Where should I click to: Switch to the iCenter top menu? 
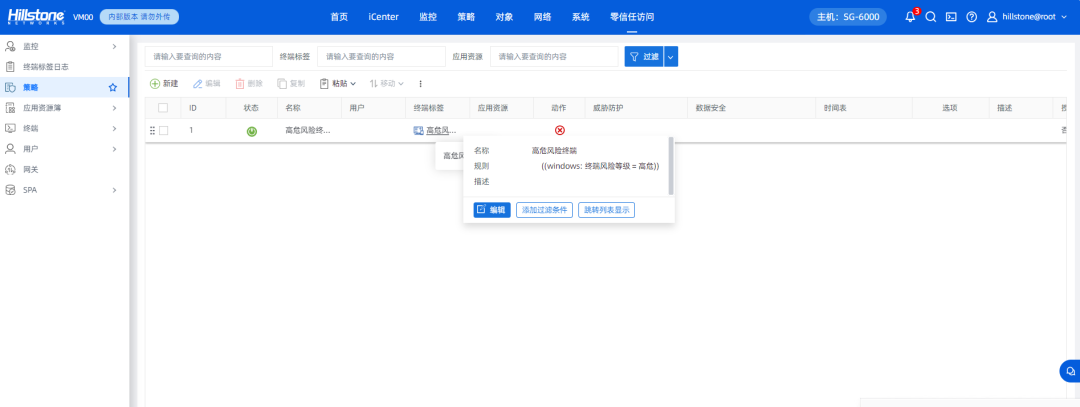point(383,17)
